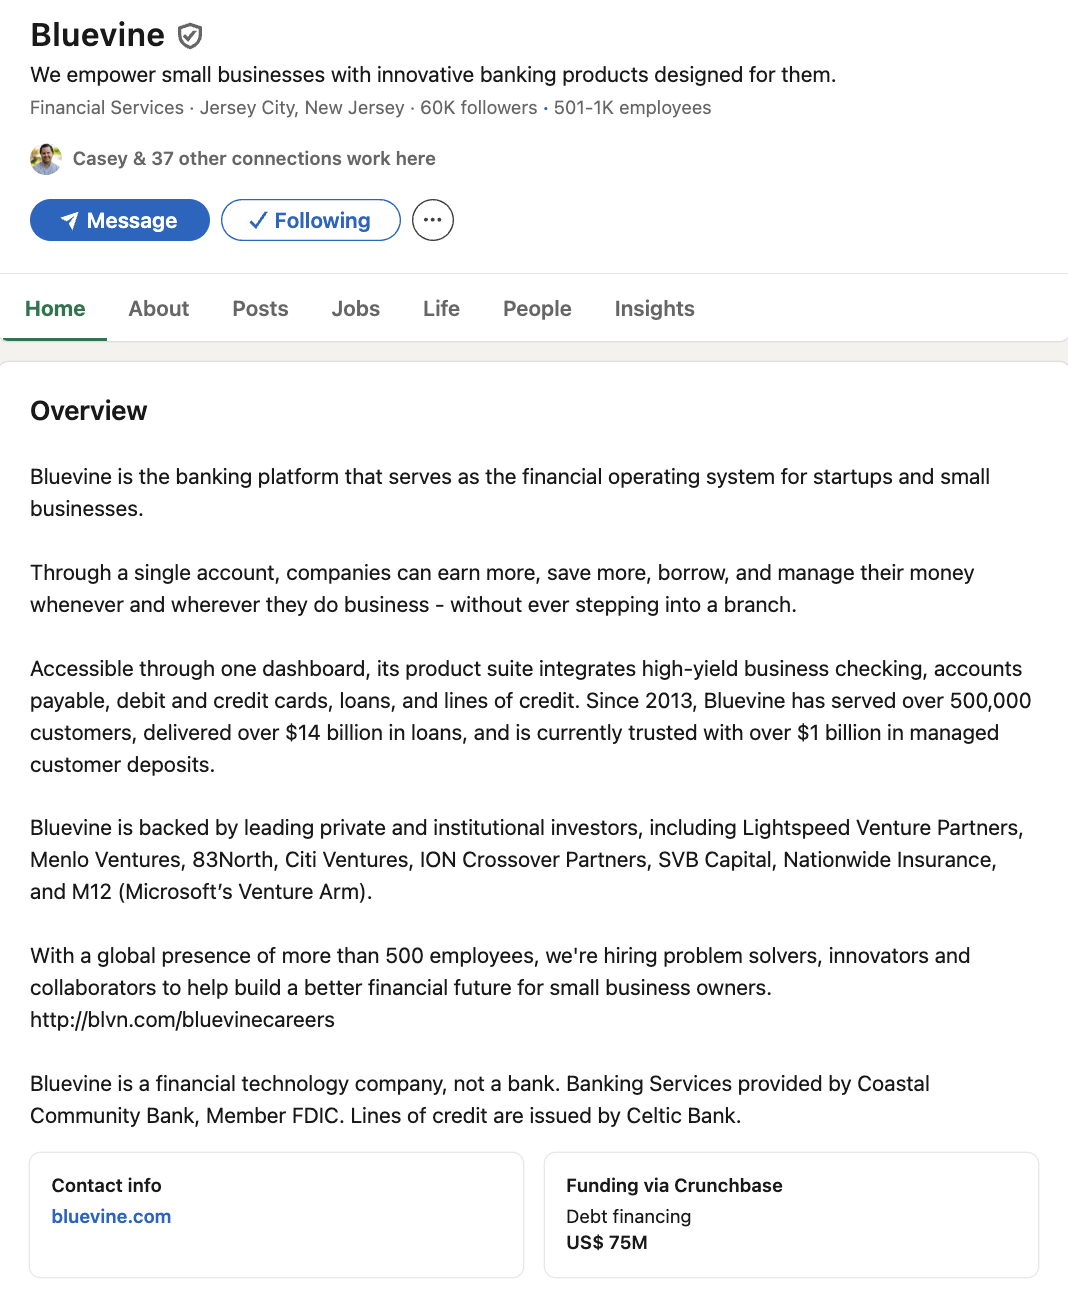Viewport: 1068px width, 1306px height.
Task: Click the Bluevine company name heading
Action: point(97,35)
